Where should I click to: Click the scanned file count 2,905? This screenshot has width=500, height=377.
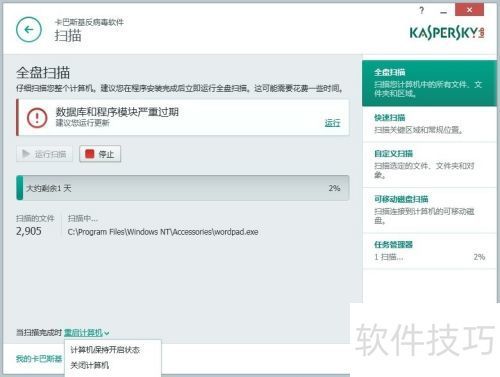[x=29, y=231]
